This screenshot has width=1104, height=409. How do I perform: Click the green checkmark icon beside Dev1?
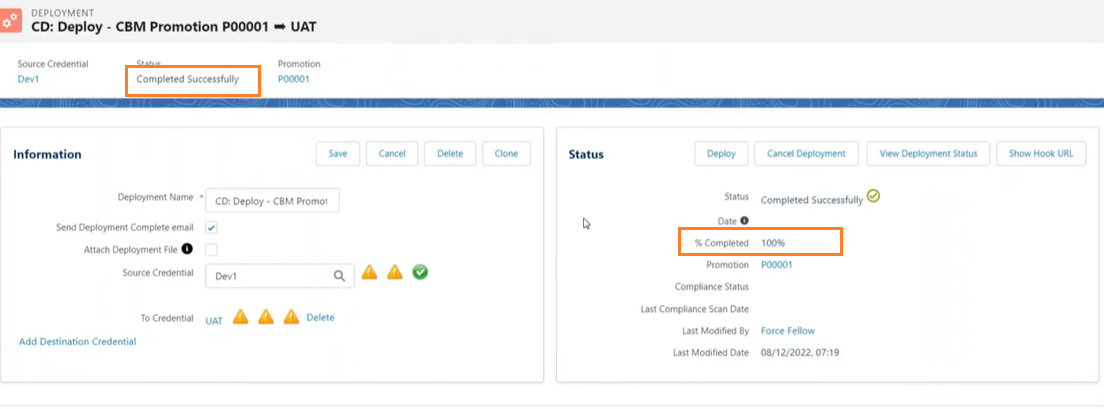(x=420, y=272)
